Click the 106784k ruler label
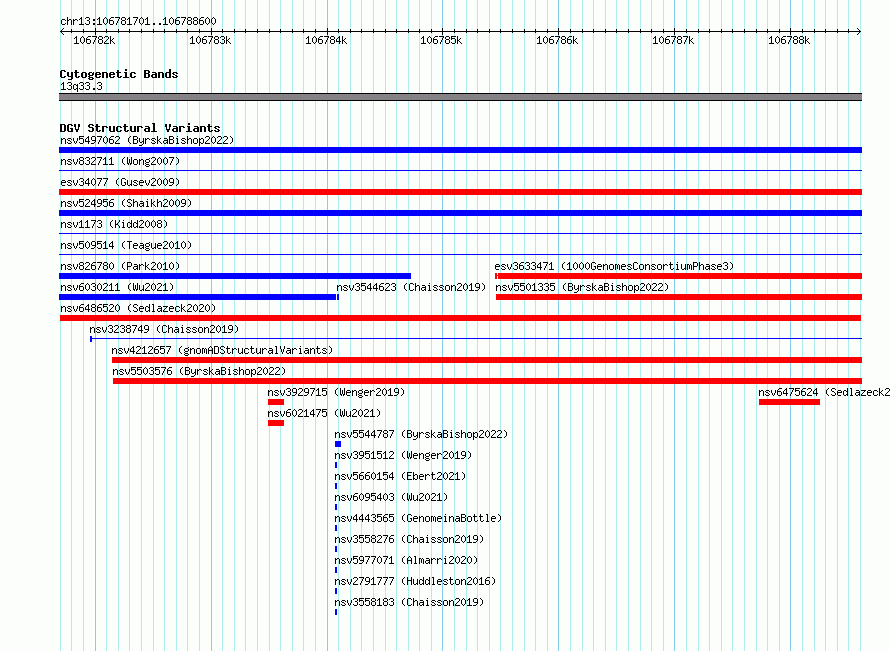 coord(326,40)
